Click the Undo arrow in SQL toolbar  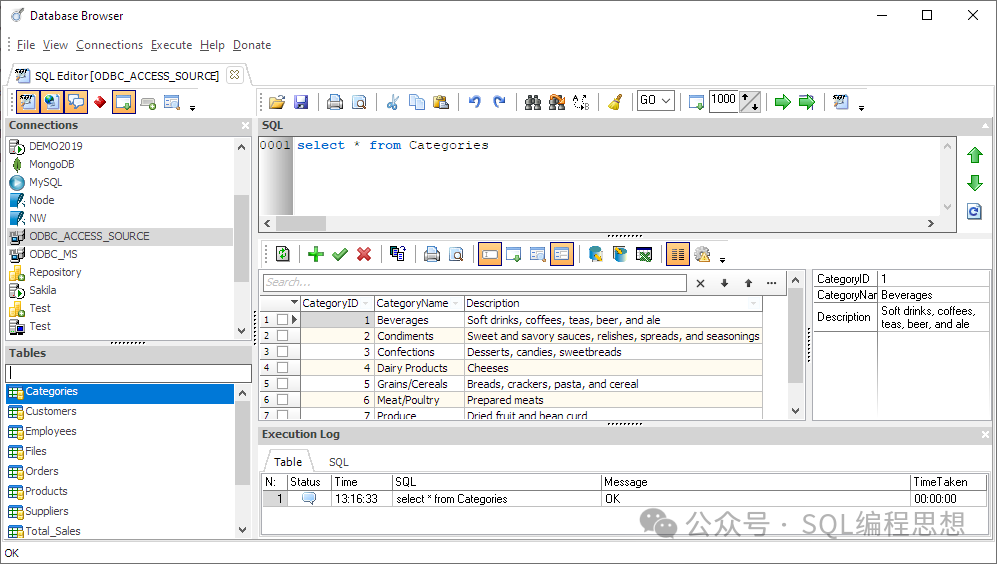tap(475, 102)
